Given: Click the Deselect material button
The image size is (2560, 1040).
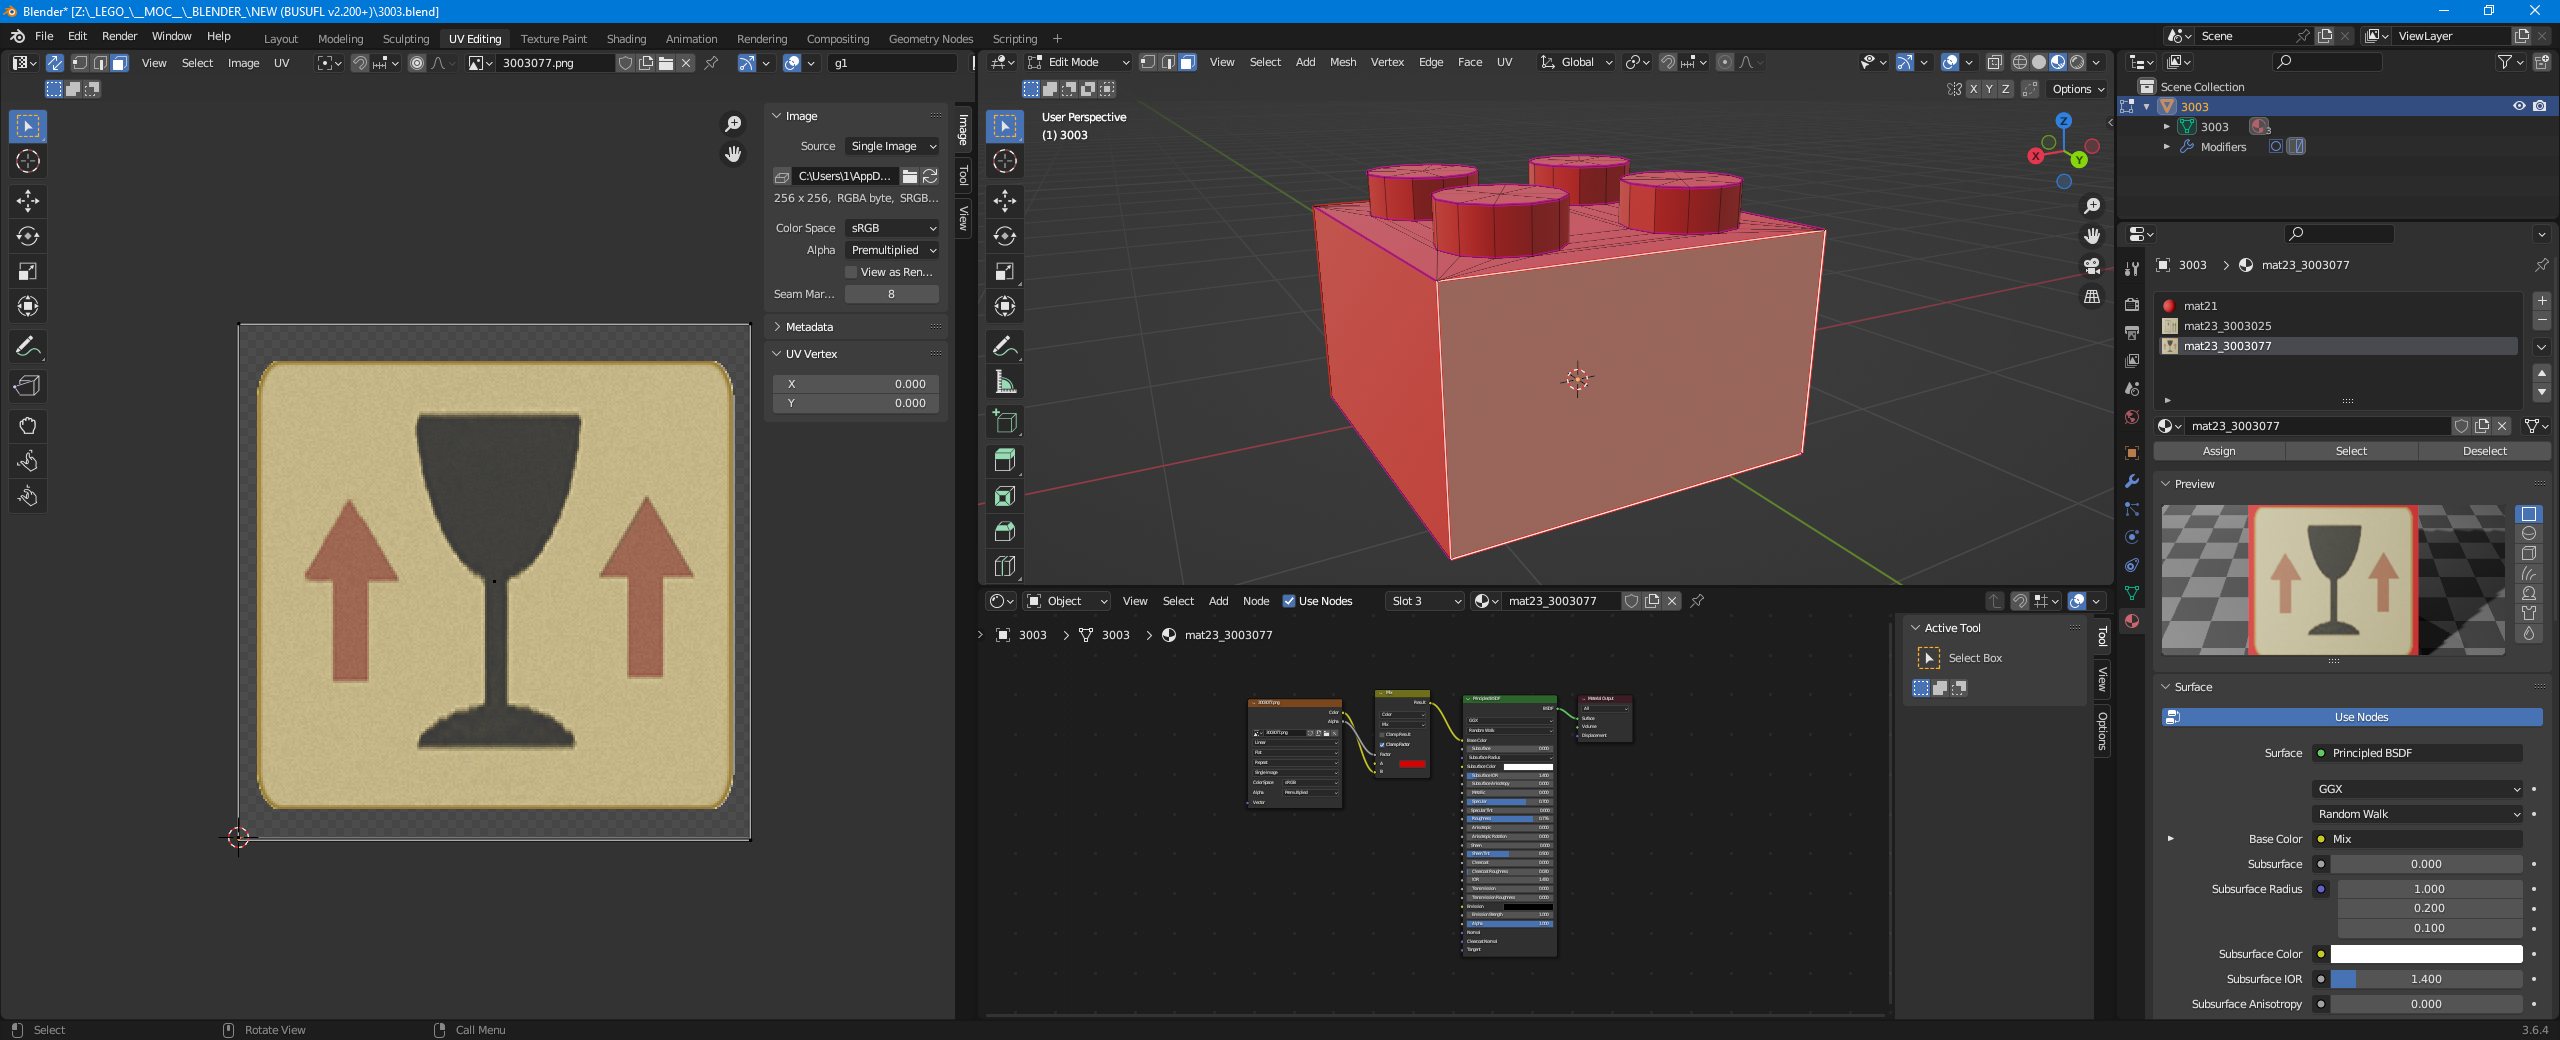Looking at the screenshot, I should pyautogui.click(x=2484, y=451).
